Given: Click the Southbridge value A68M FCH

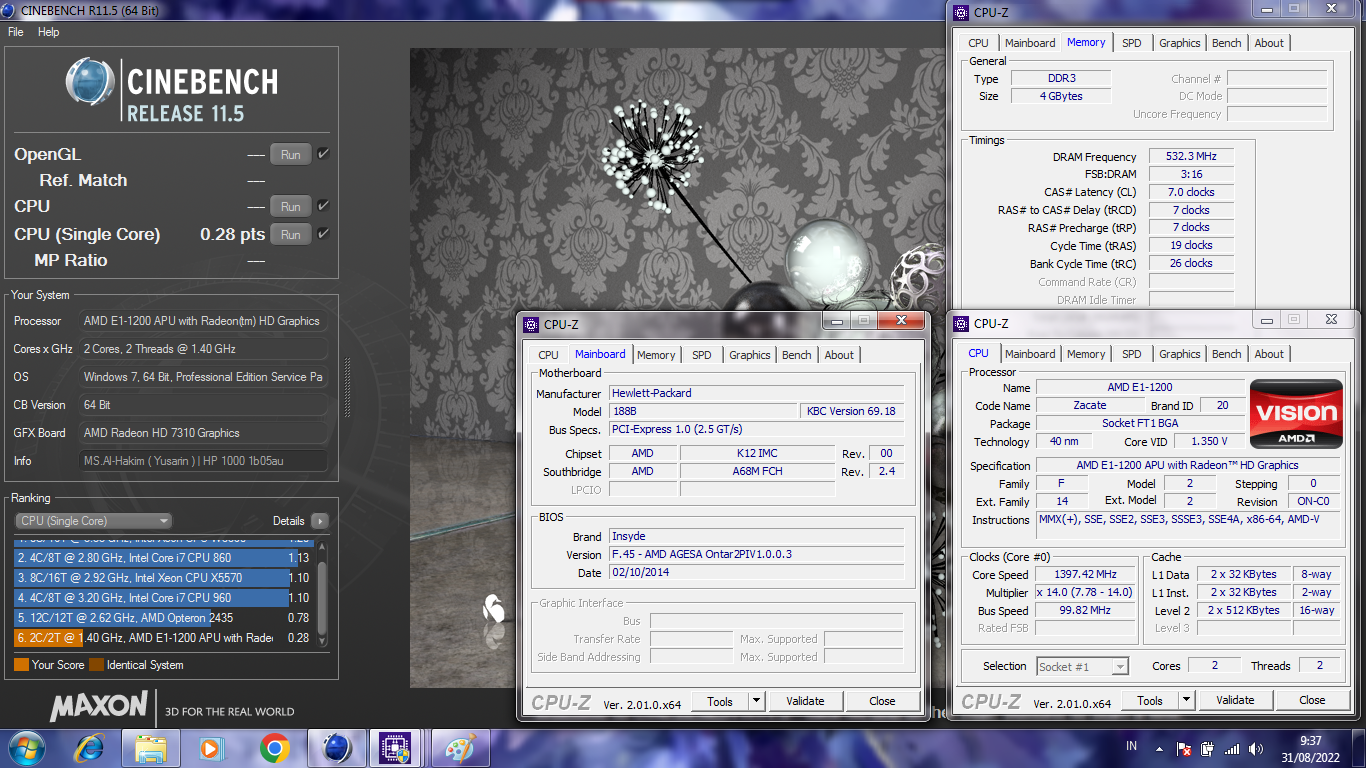Looking at the screenshot, I should point(757,471).
